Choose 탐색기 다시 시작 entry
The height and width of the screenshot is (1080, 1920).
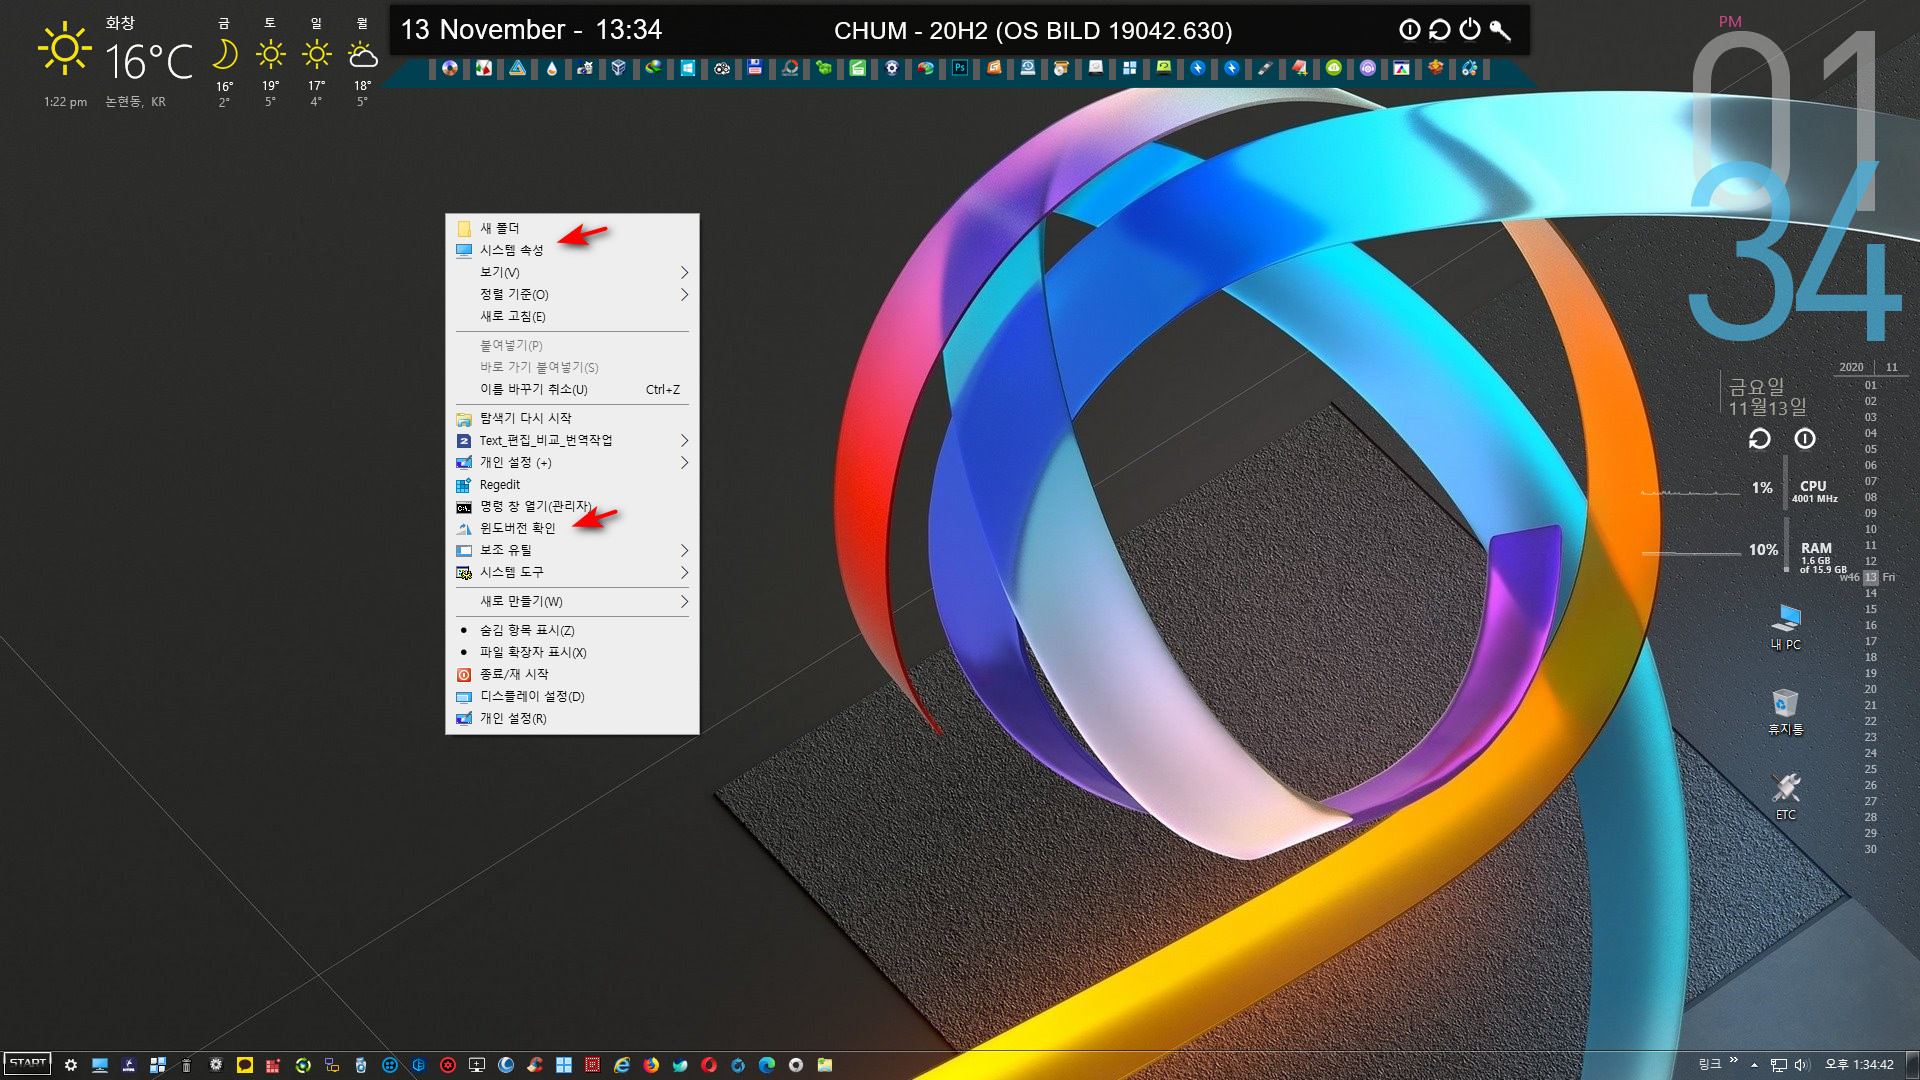[x=572, y=418]
